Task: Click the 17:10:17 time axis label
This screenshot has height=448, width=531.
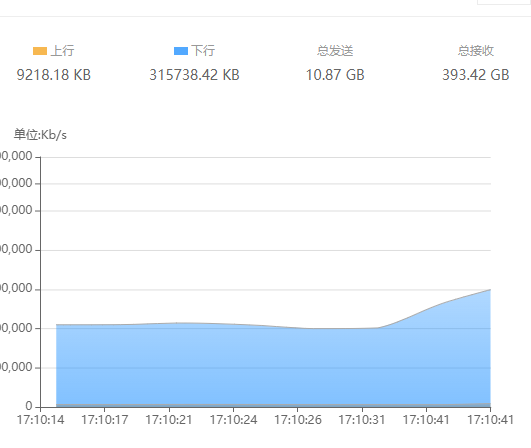Action: point(105,420)
